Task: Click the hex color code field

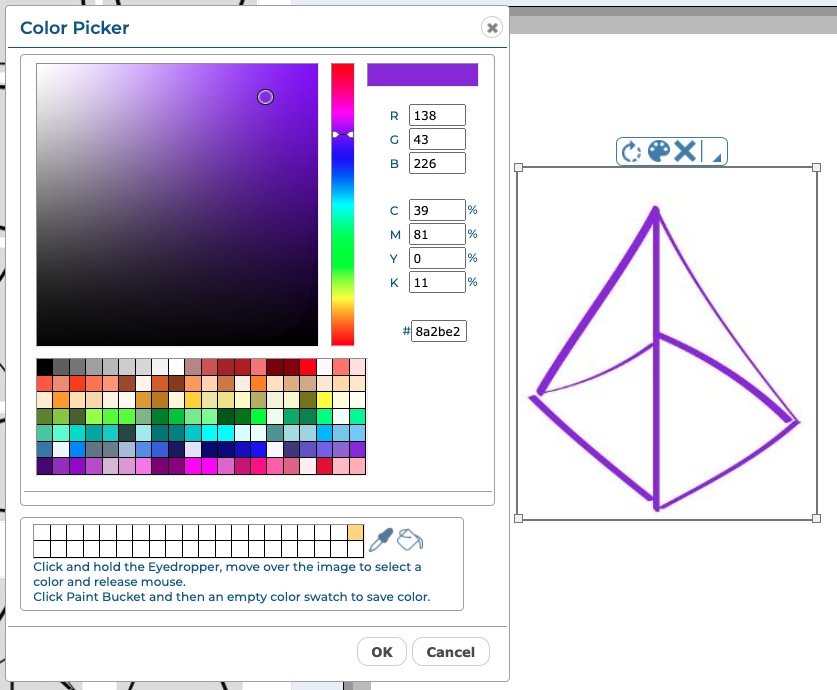Action: pos(439,331)
